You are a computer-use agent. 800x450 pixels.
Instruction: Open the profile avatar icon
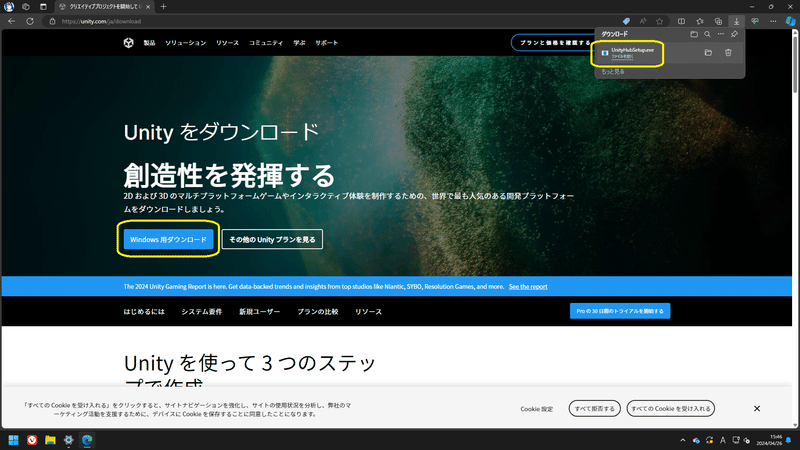[x=9, y=7]
